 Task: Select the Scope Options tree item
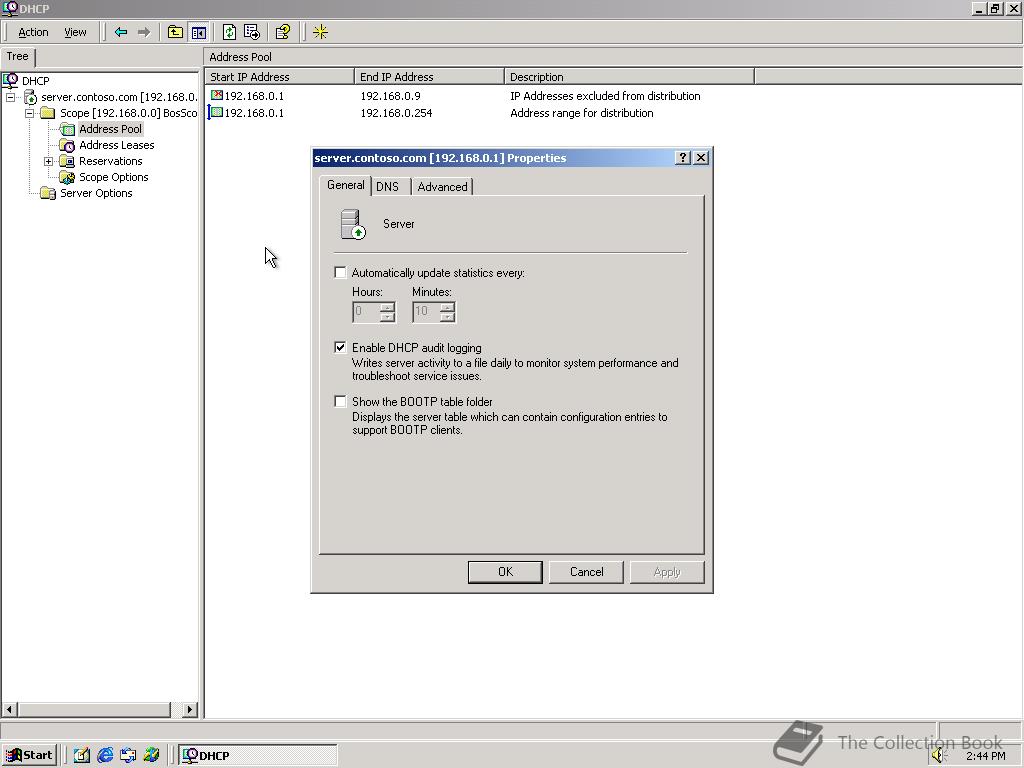coord(114,177)
